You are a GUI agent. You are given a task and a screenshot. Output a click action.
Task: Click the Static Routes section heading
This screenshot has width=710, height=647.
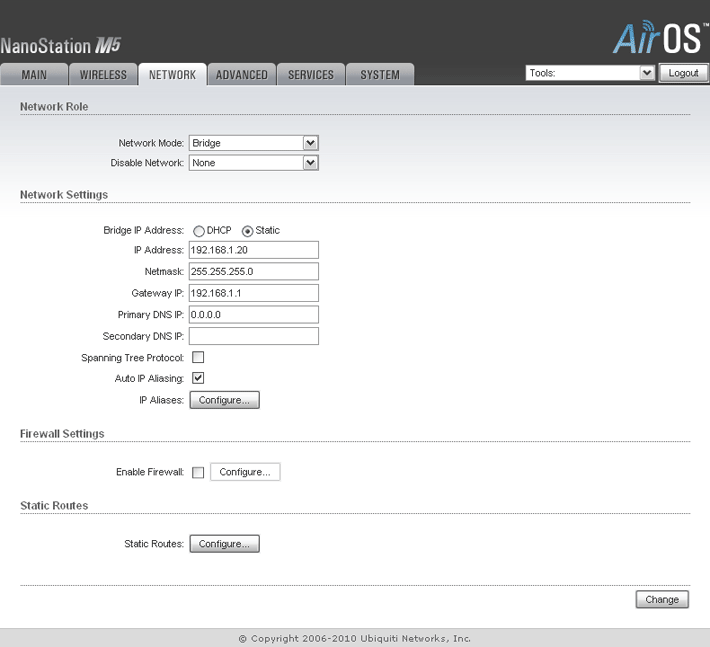54,506
